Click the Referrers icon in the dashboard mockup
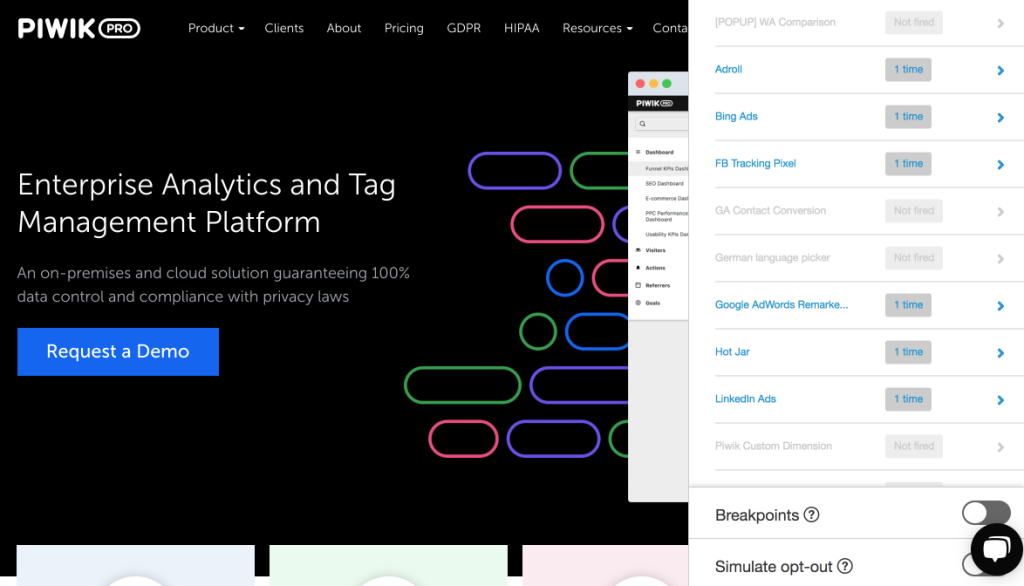This screenshot has width=1024, height=586. coord(638,285)
